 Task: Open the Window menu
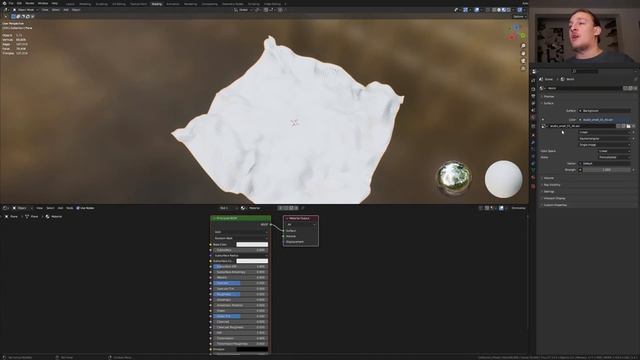tap(43, 3)
